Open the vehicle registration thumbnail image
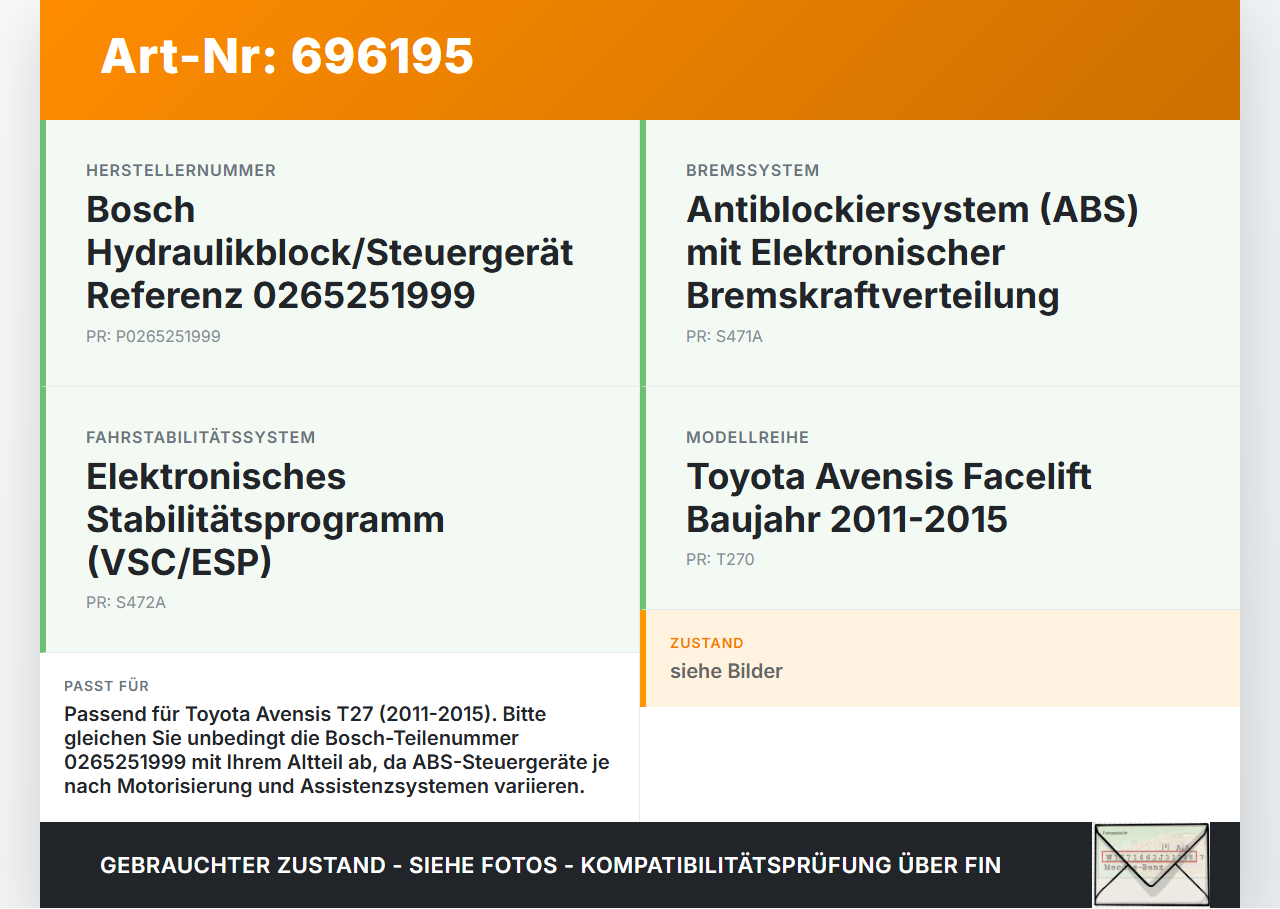 pyautogui.click(x=1151, y=865)
